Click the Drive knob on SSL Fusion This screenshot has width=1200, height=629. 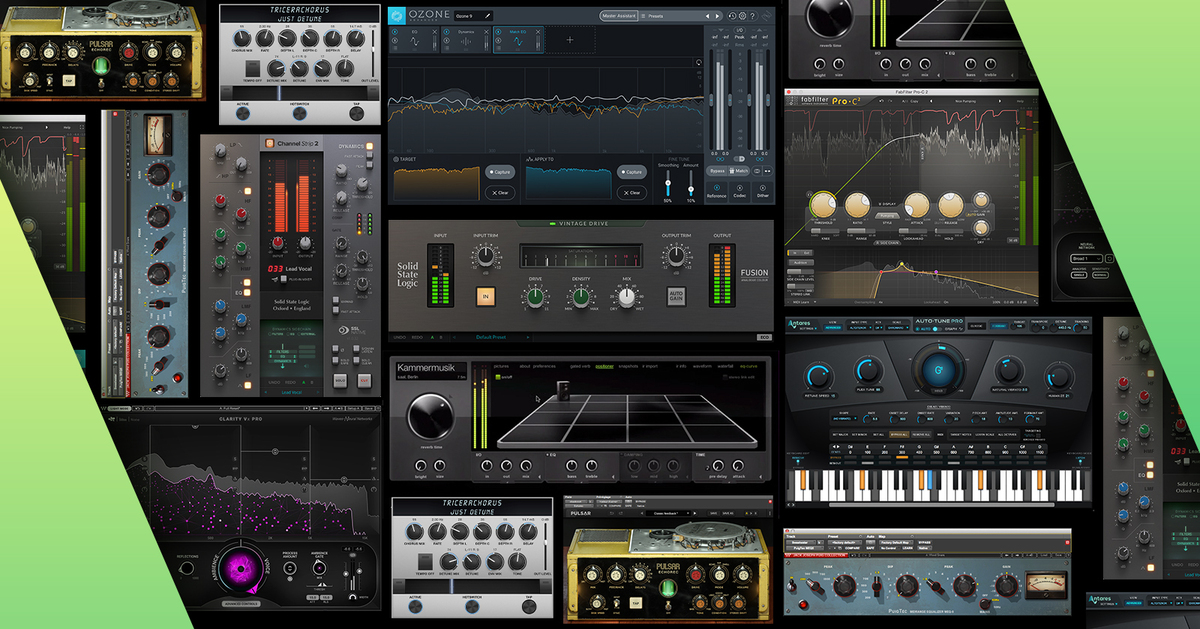pyautogui.click(x=536, y=296)
